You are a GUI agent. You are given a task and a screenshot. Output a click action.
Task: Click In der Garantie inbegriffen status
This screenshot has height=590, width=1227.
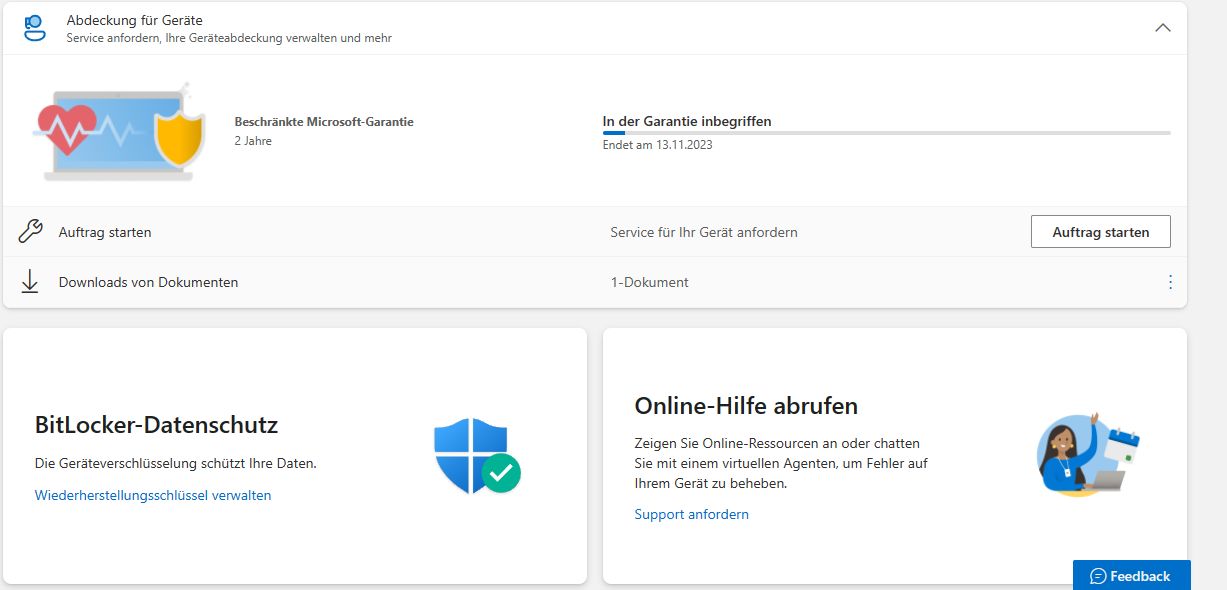coord(687,122)
